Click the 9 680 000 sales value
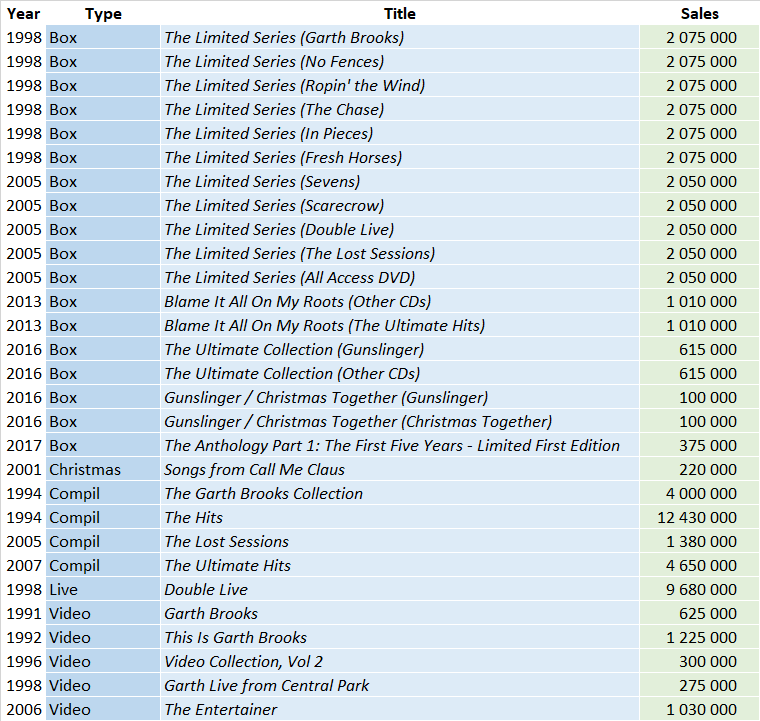Image resolution: width=760 pixels, height=721 pixels. click(701, 590)
